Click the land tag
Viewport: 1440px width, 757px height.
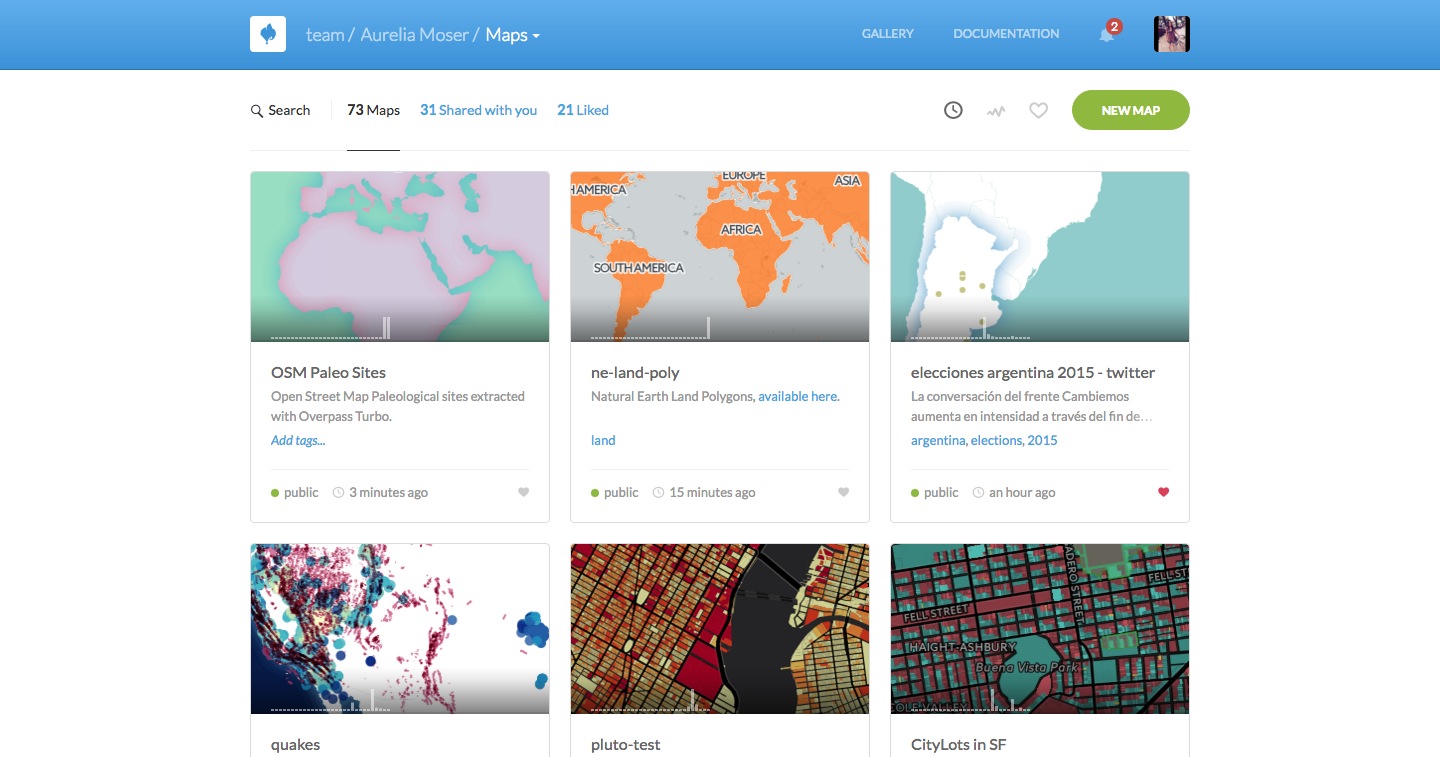pos(603,440)
